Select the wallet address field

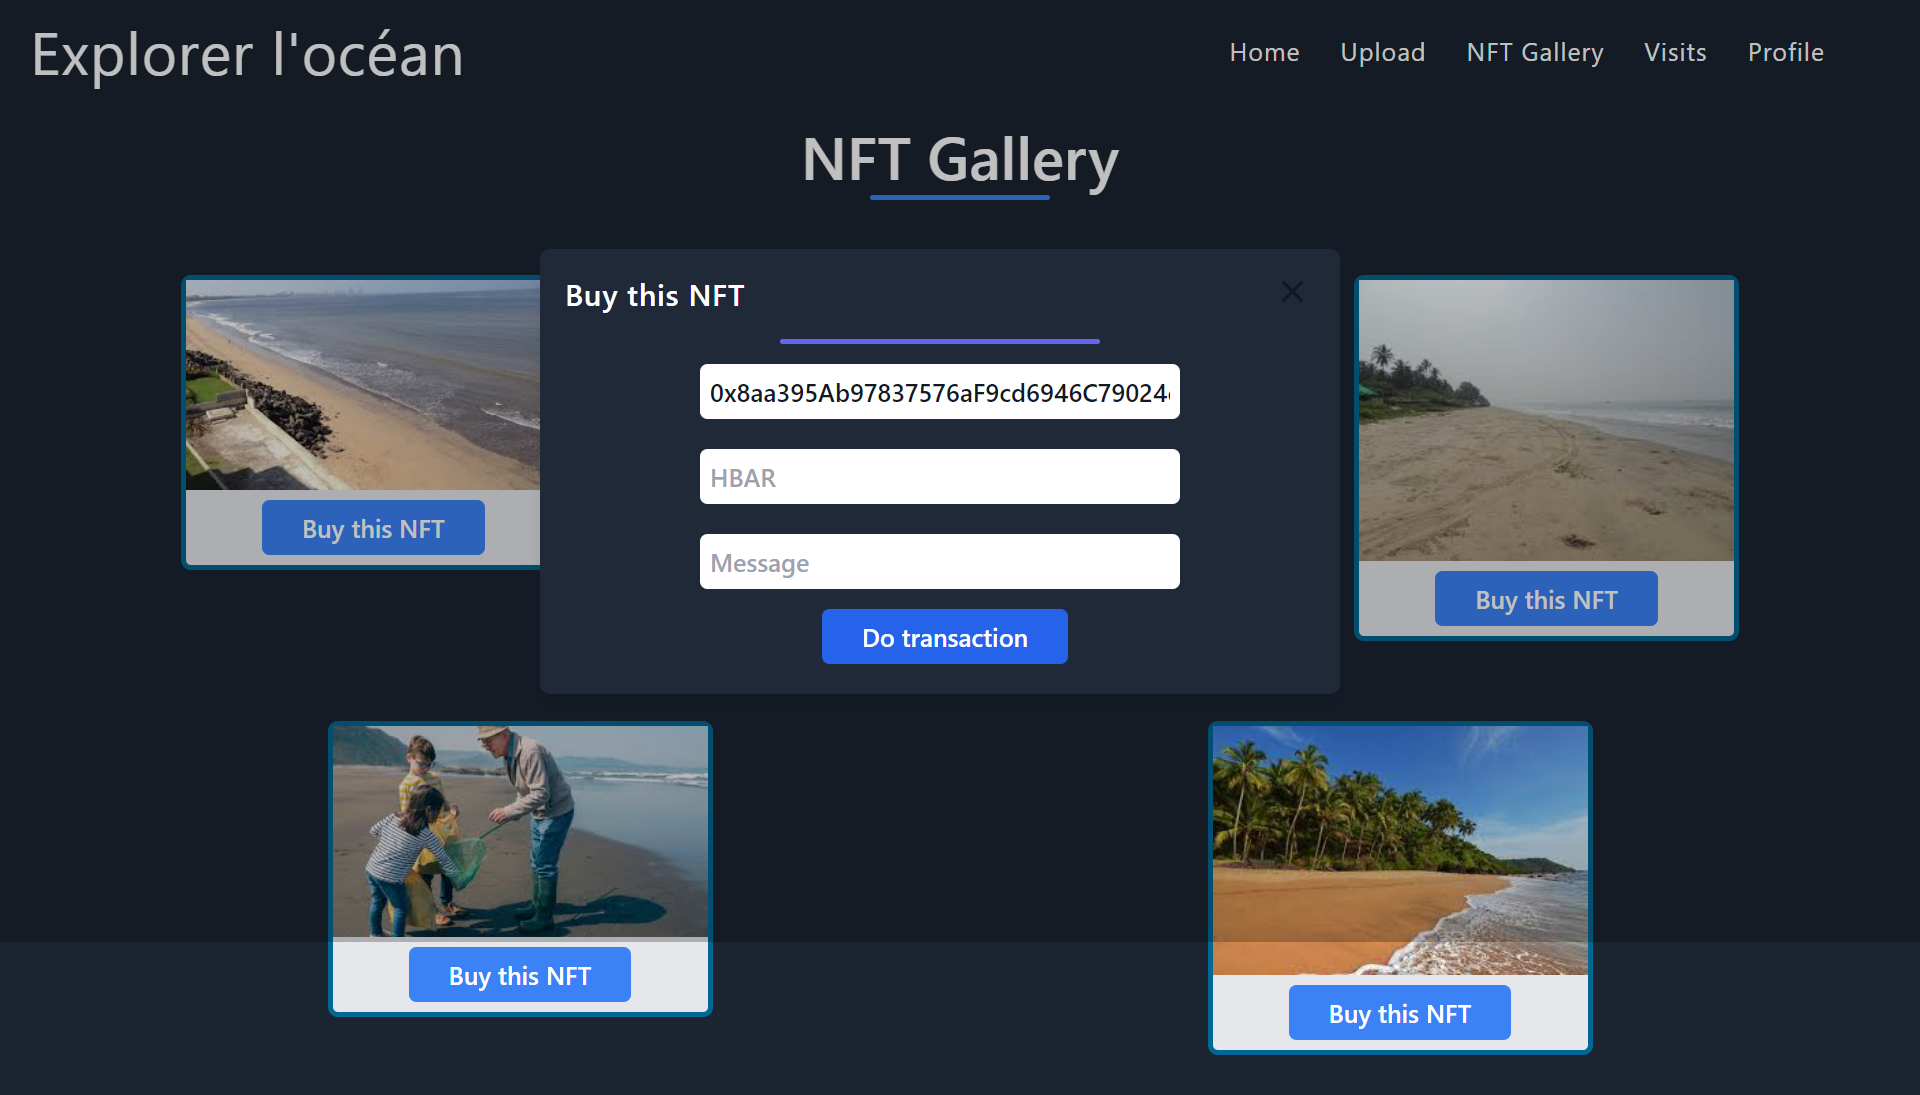pyautogui.click(x=939, y=392)
